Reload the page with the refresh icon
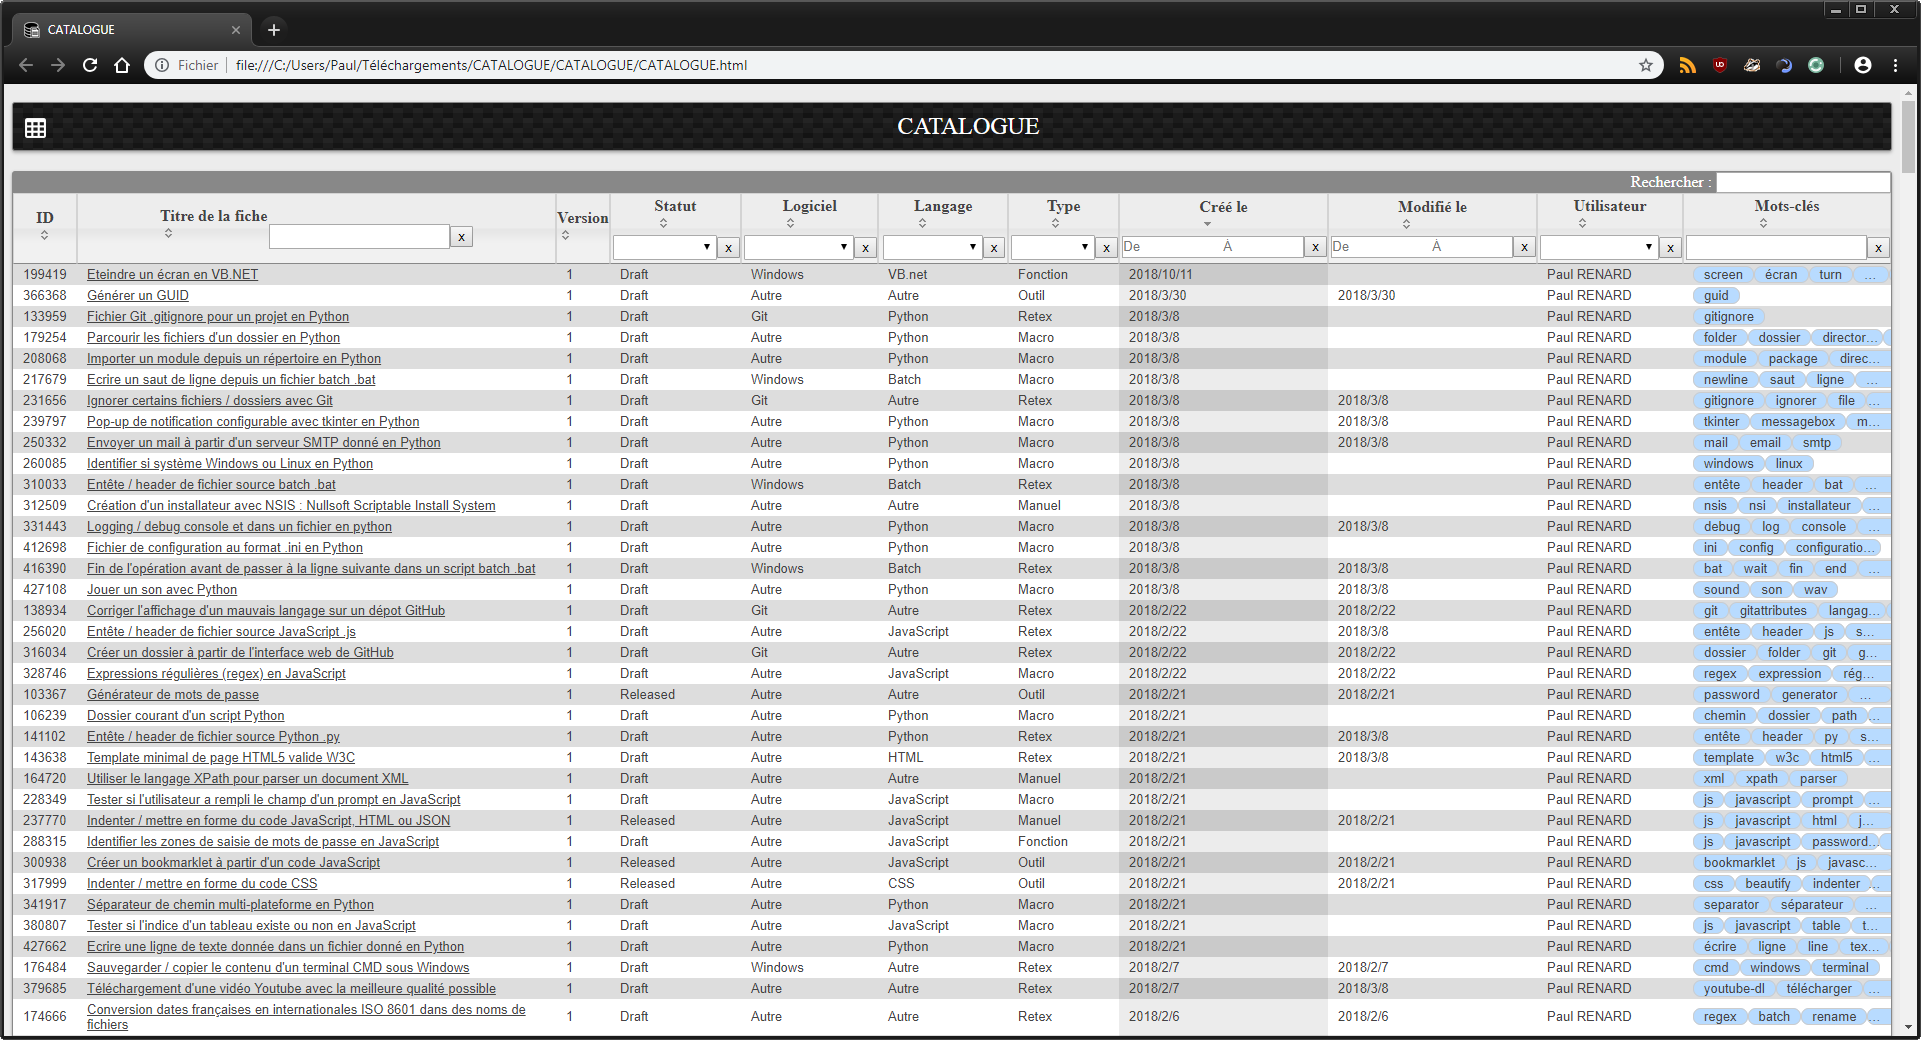The width and height of the screenshot is (1921, 1040). tap(90, 65)
